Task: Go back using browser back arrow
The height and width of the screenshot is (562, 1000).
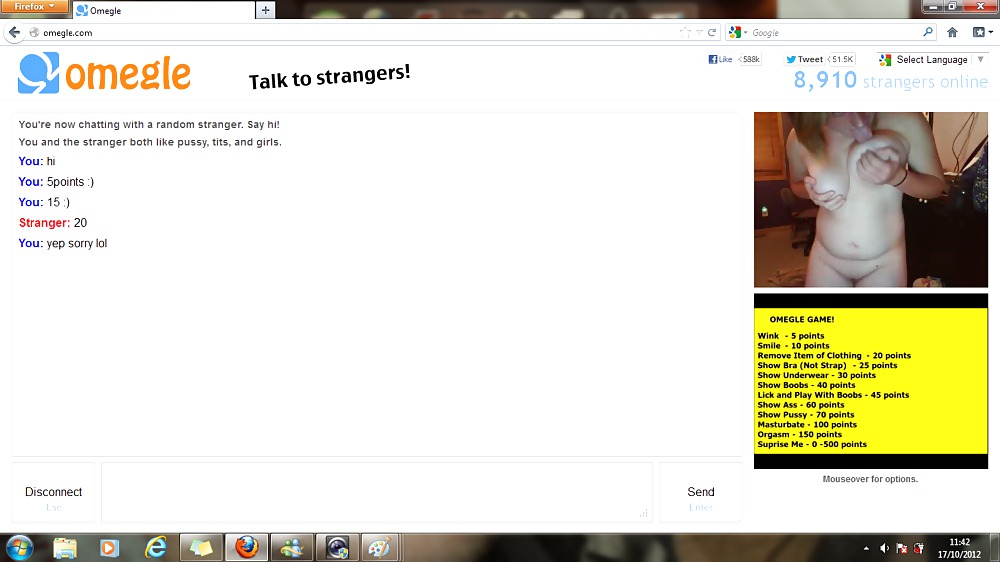Action: click(x=14, y=32)
